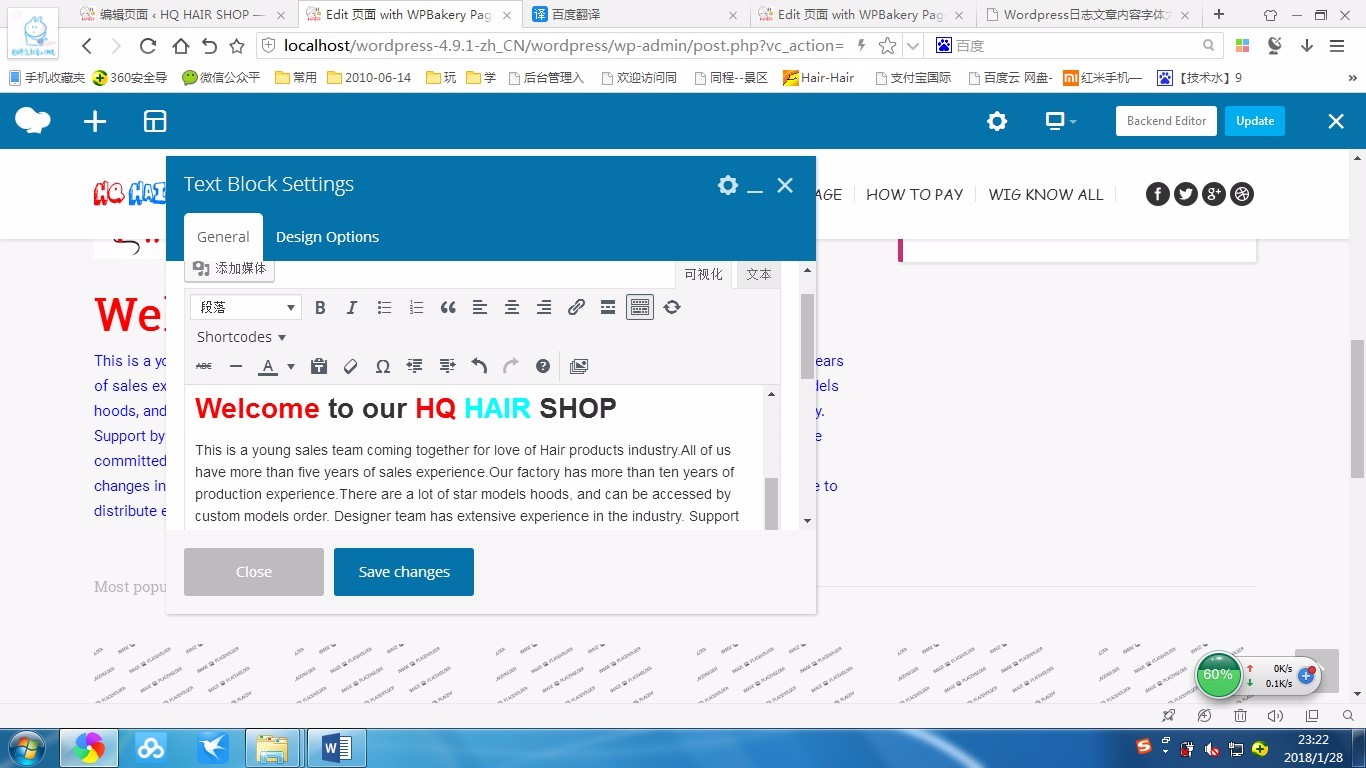Open responsive preview device dropdown
The width and height of the screenshot is (1366, 768).
pyautogui.click(x=1060, y=121)
